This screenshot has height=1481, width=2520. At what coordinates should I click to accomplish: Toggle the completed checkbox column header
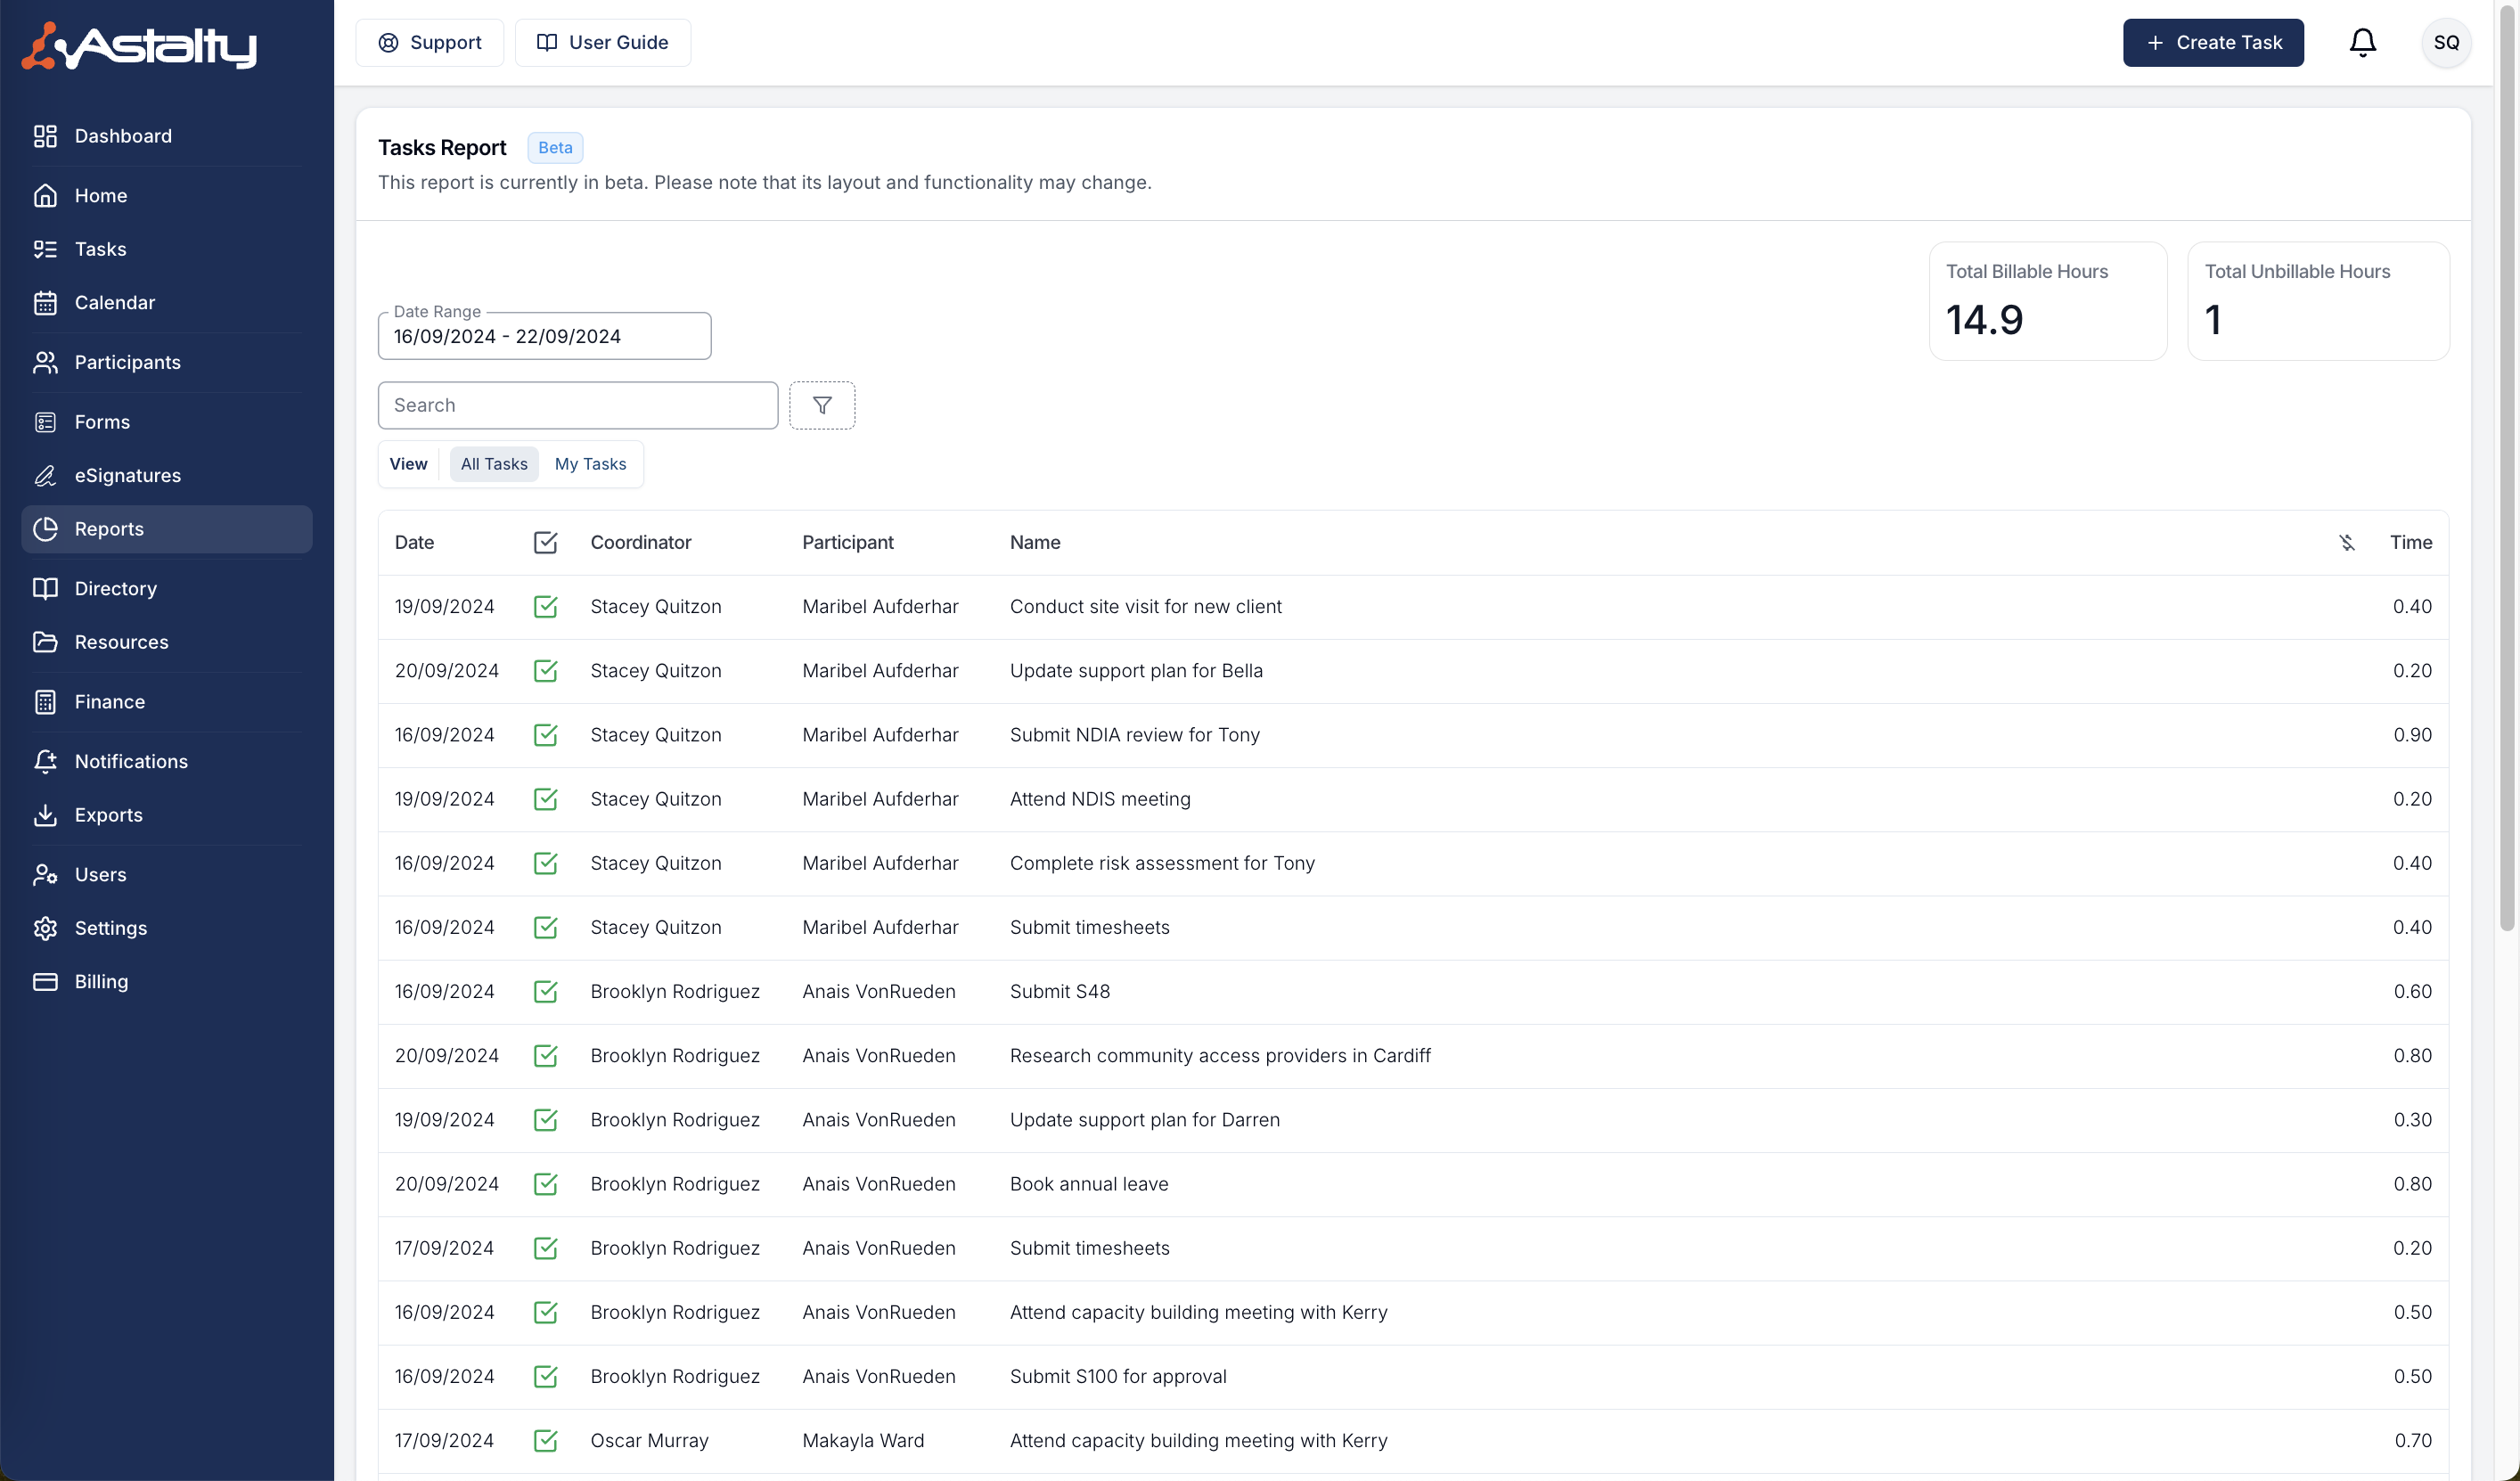[545, 542]
